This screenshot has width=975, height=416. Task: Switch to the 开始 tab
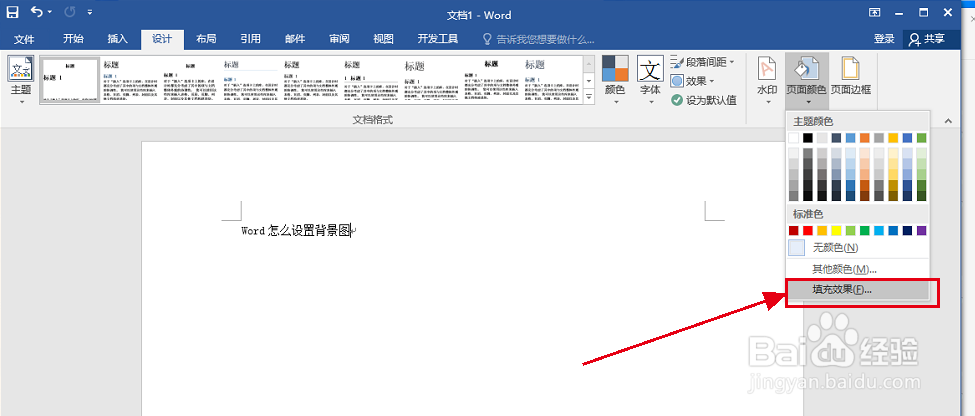point(73,39)
